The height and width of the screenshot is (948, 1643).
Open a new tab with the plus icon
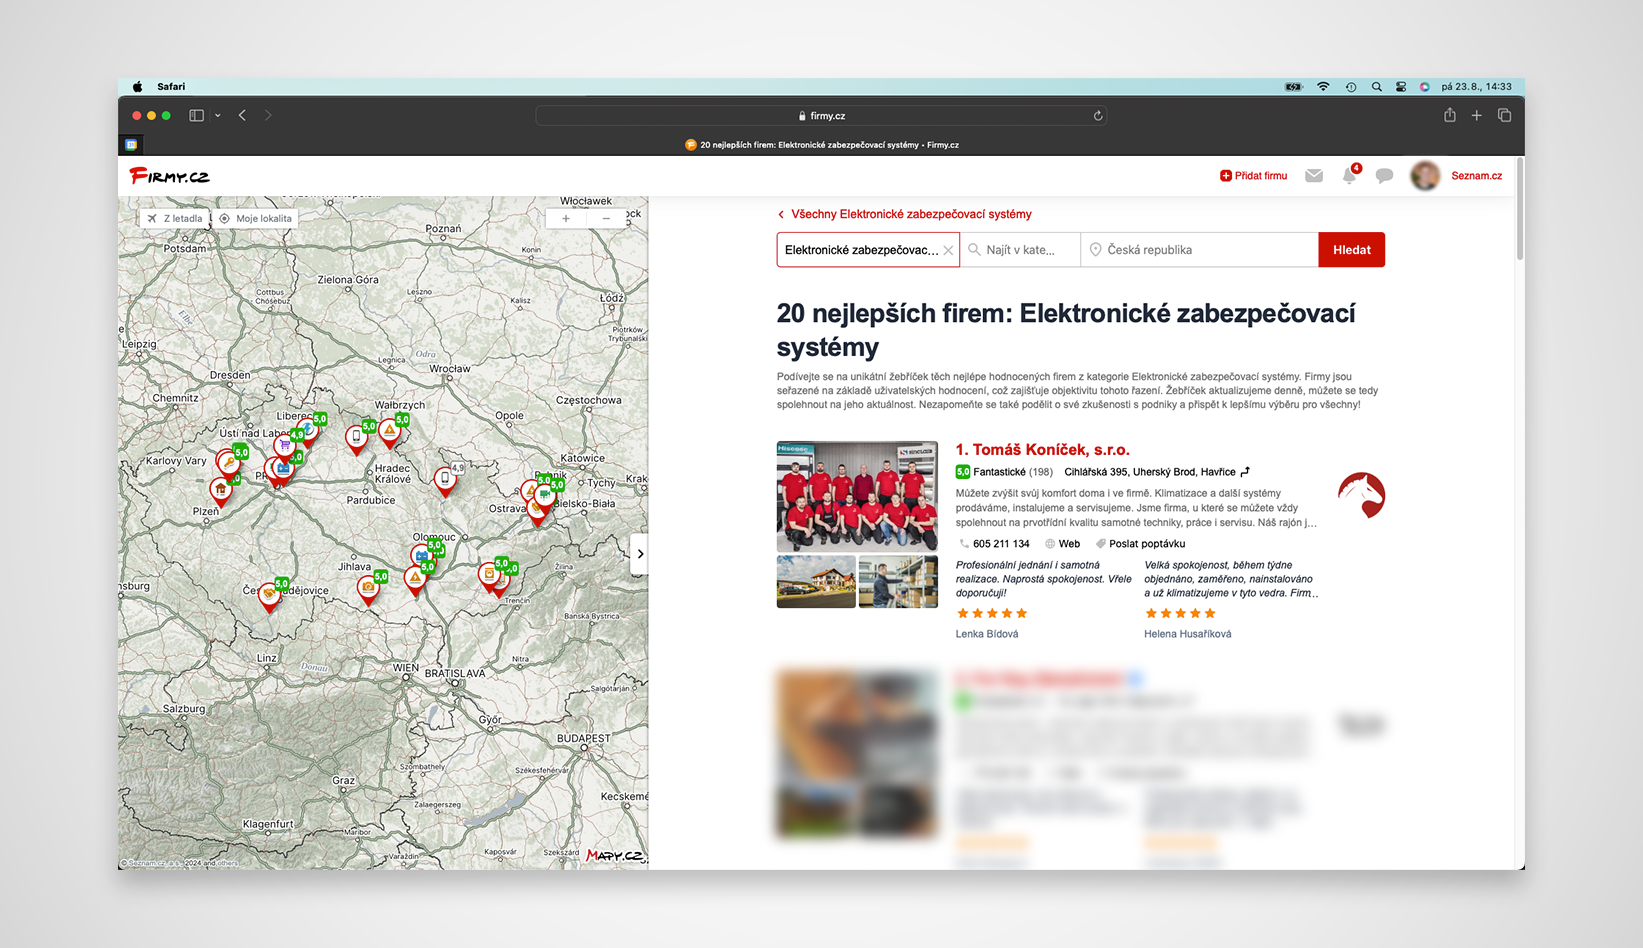click(1477, 116)
